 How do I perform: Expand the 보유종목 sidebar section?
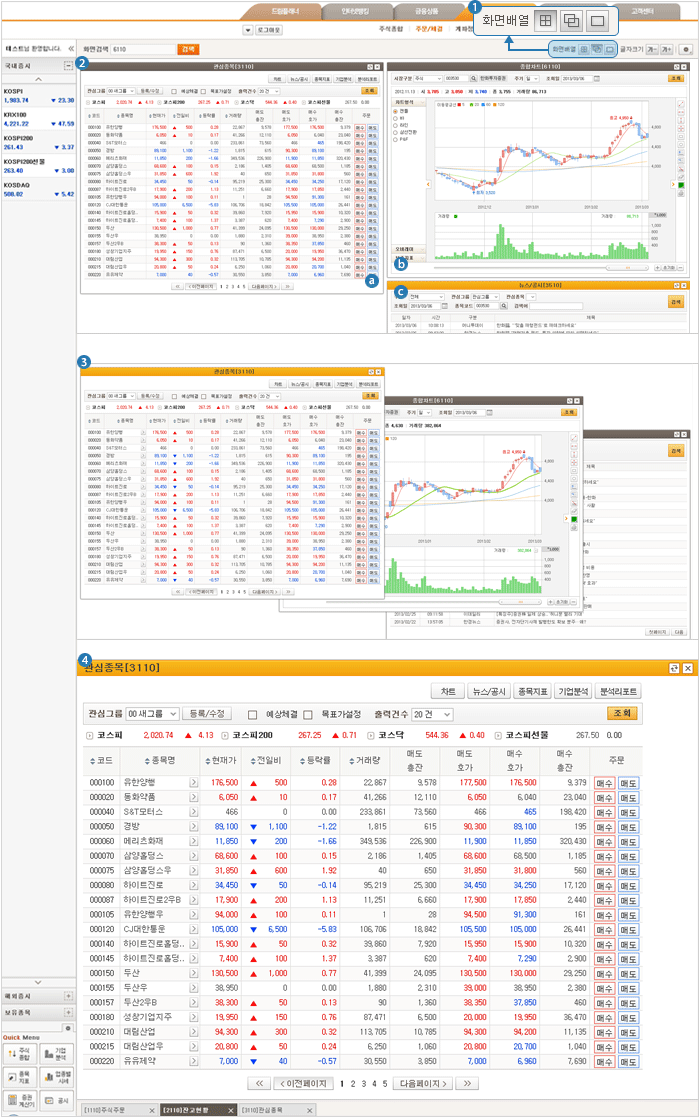coord(68,1012)
